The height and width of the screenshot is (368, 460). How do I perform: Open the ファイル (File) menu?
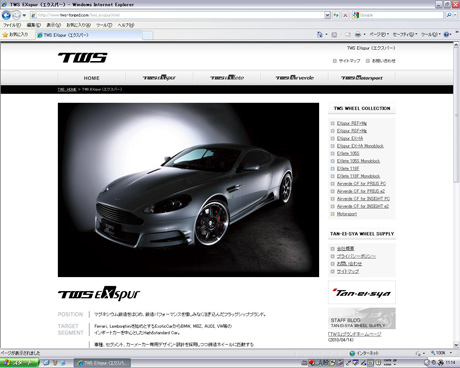coord(12,25)
